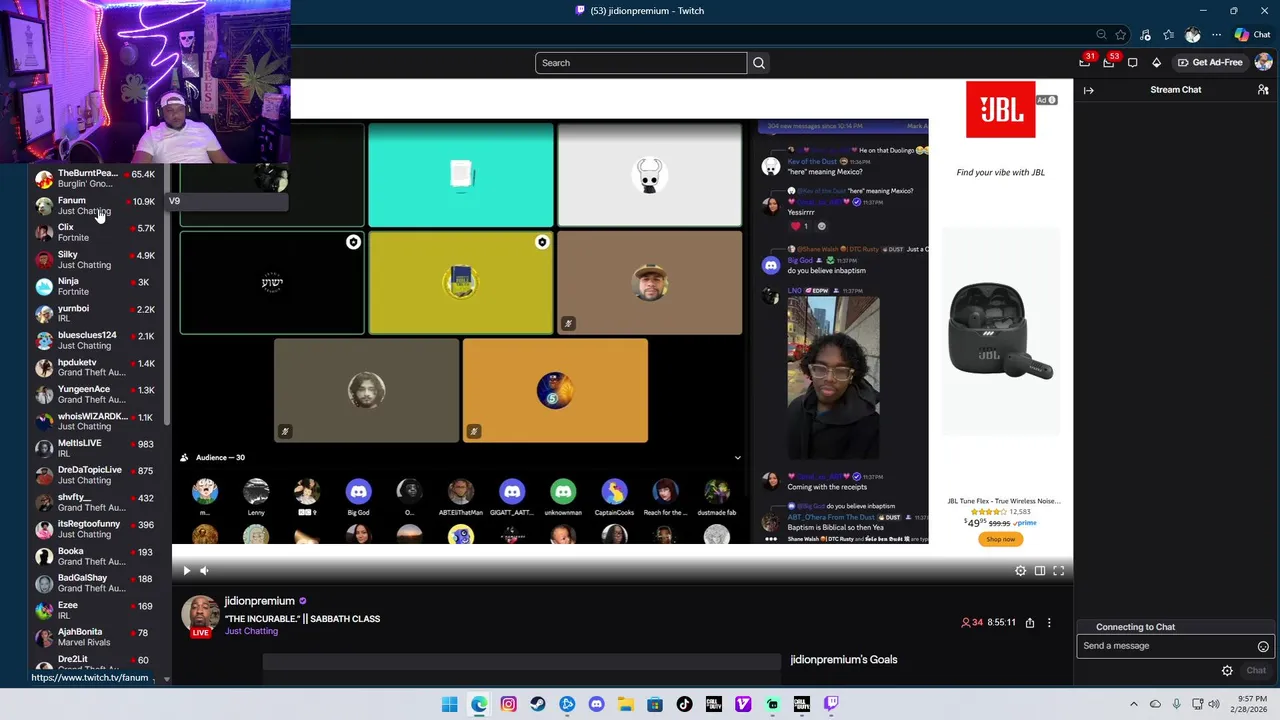The width and height of the screenshot is (1280, 720).
Task: Open the Silky Just Chatting channel
Action: 98,260
